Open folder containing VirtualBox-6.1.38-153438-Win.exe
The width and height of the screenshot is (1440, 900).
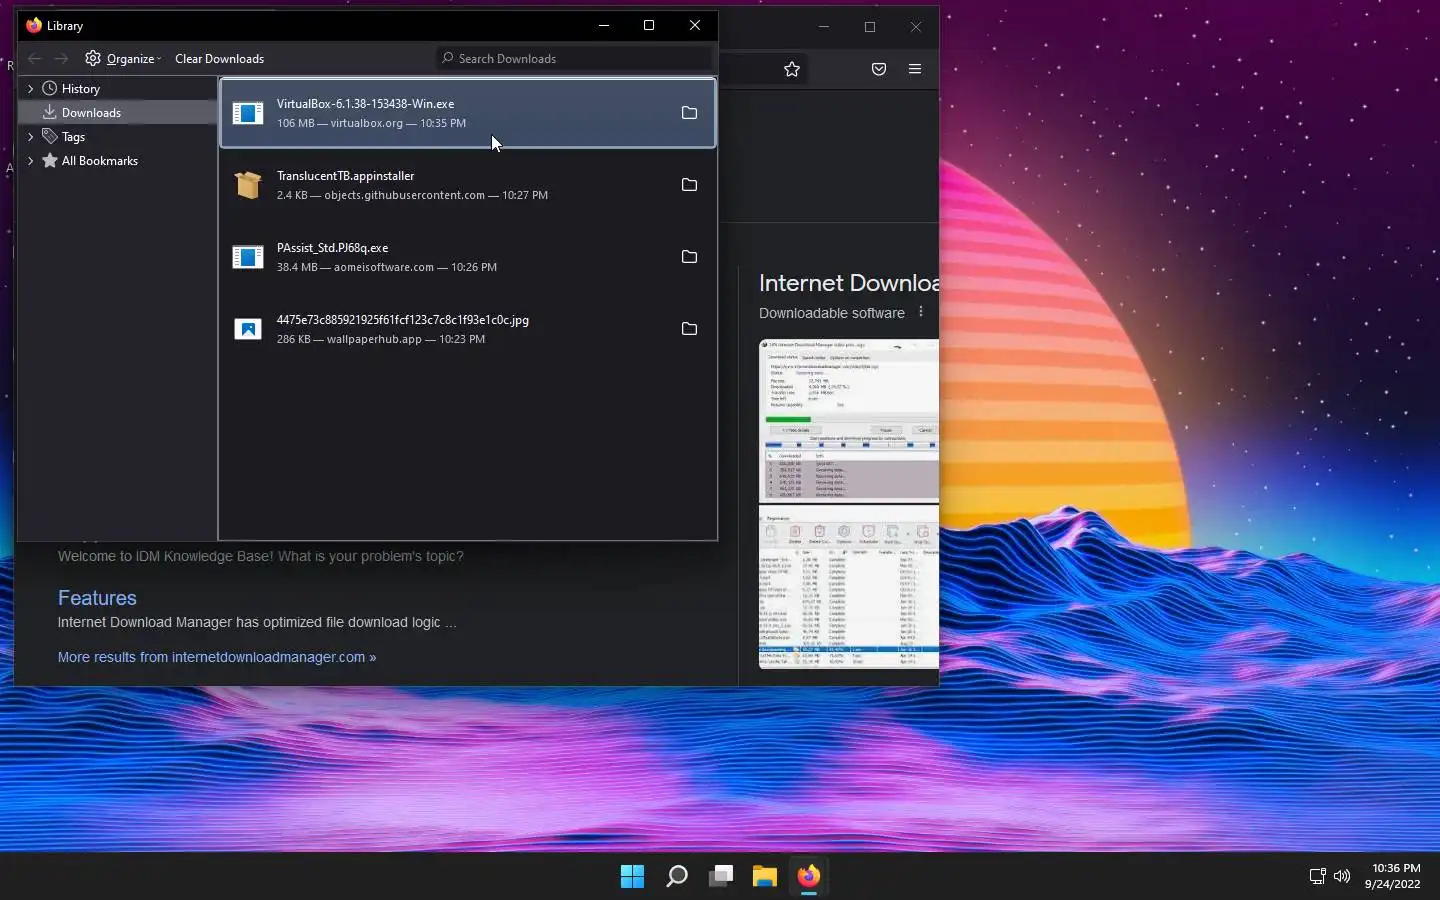tap(689, 113)
